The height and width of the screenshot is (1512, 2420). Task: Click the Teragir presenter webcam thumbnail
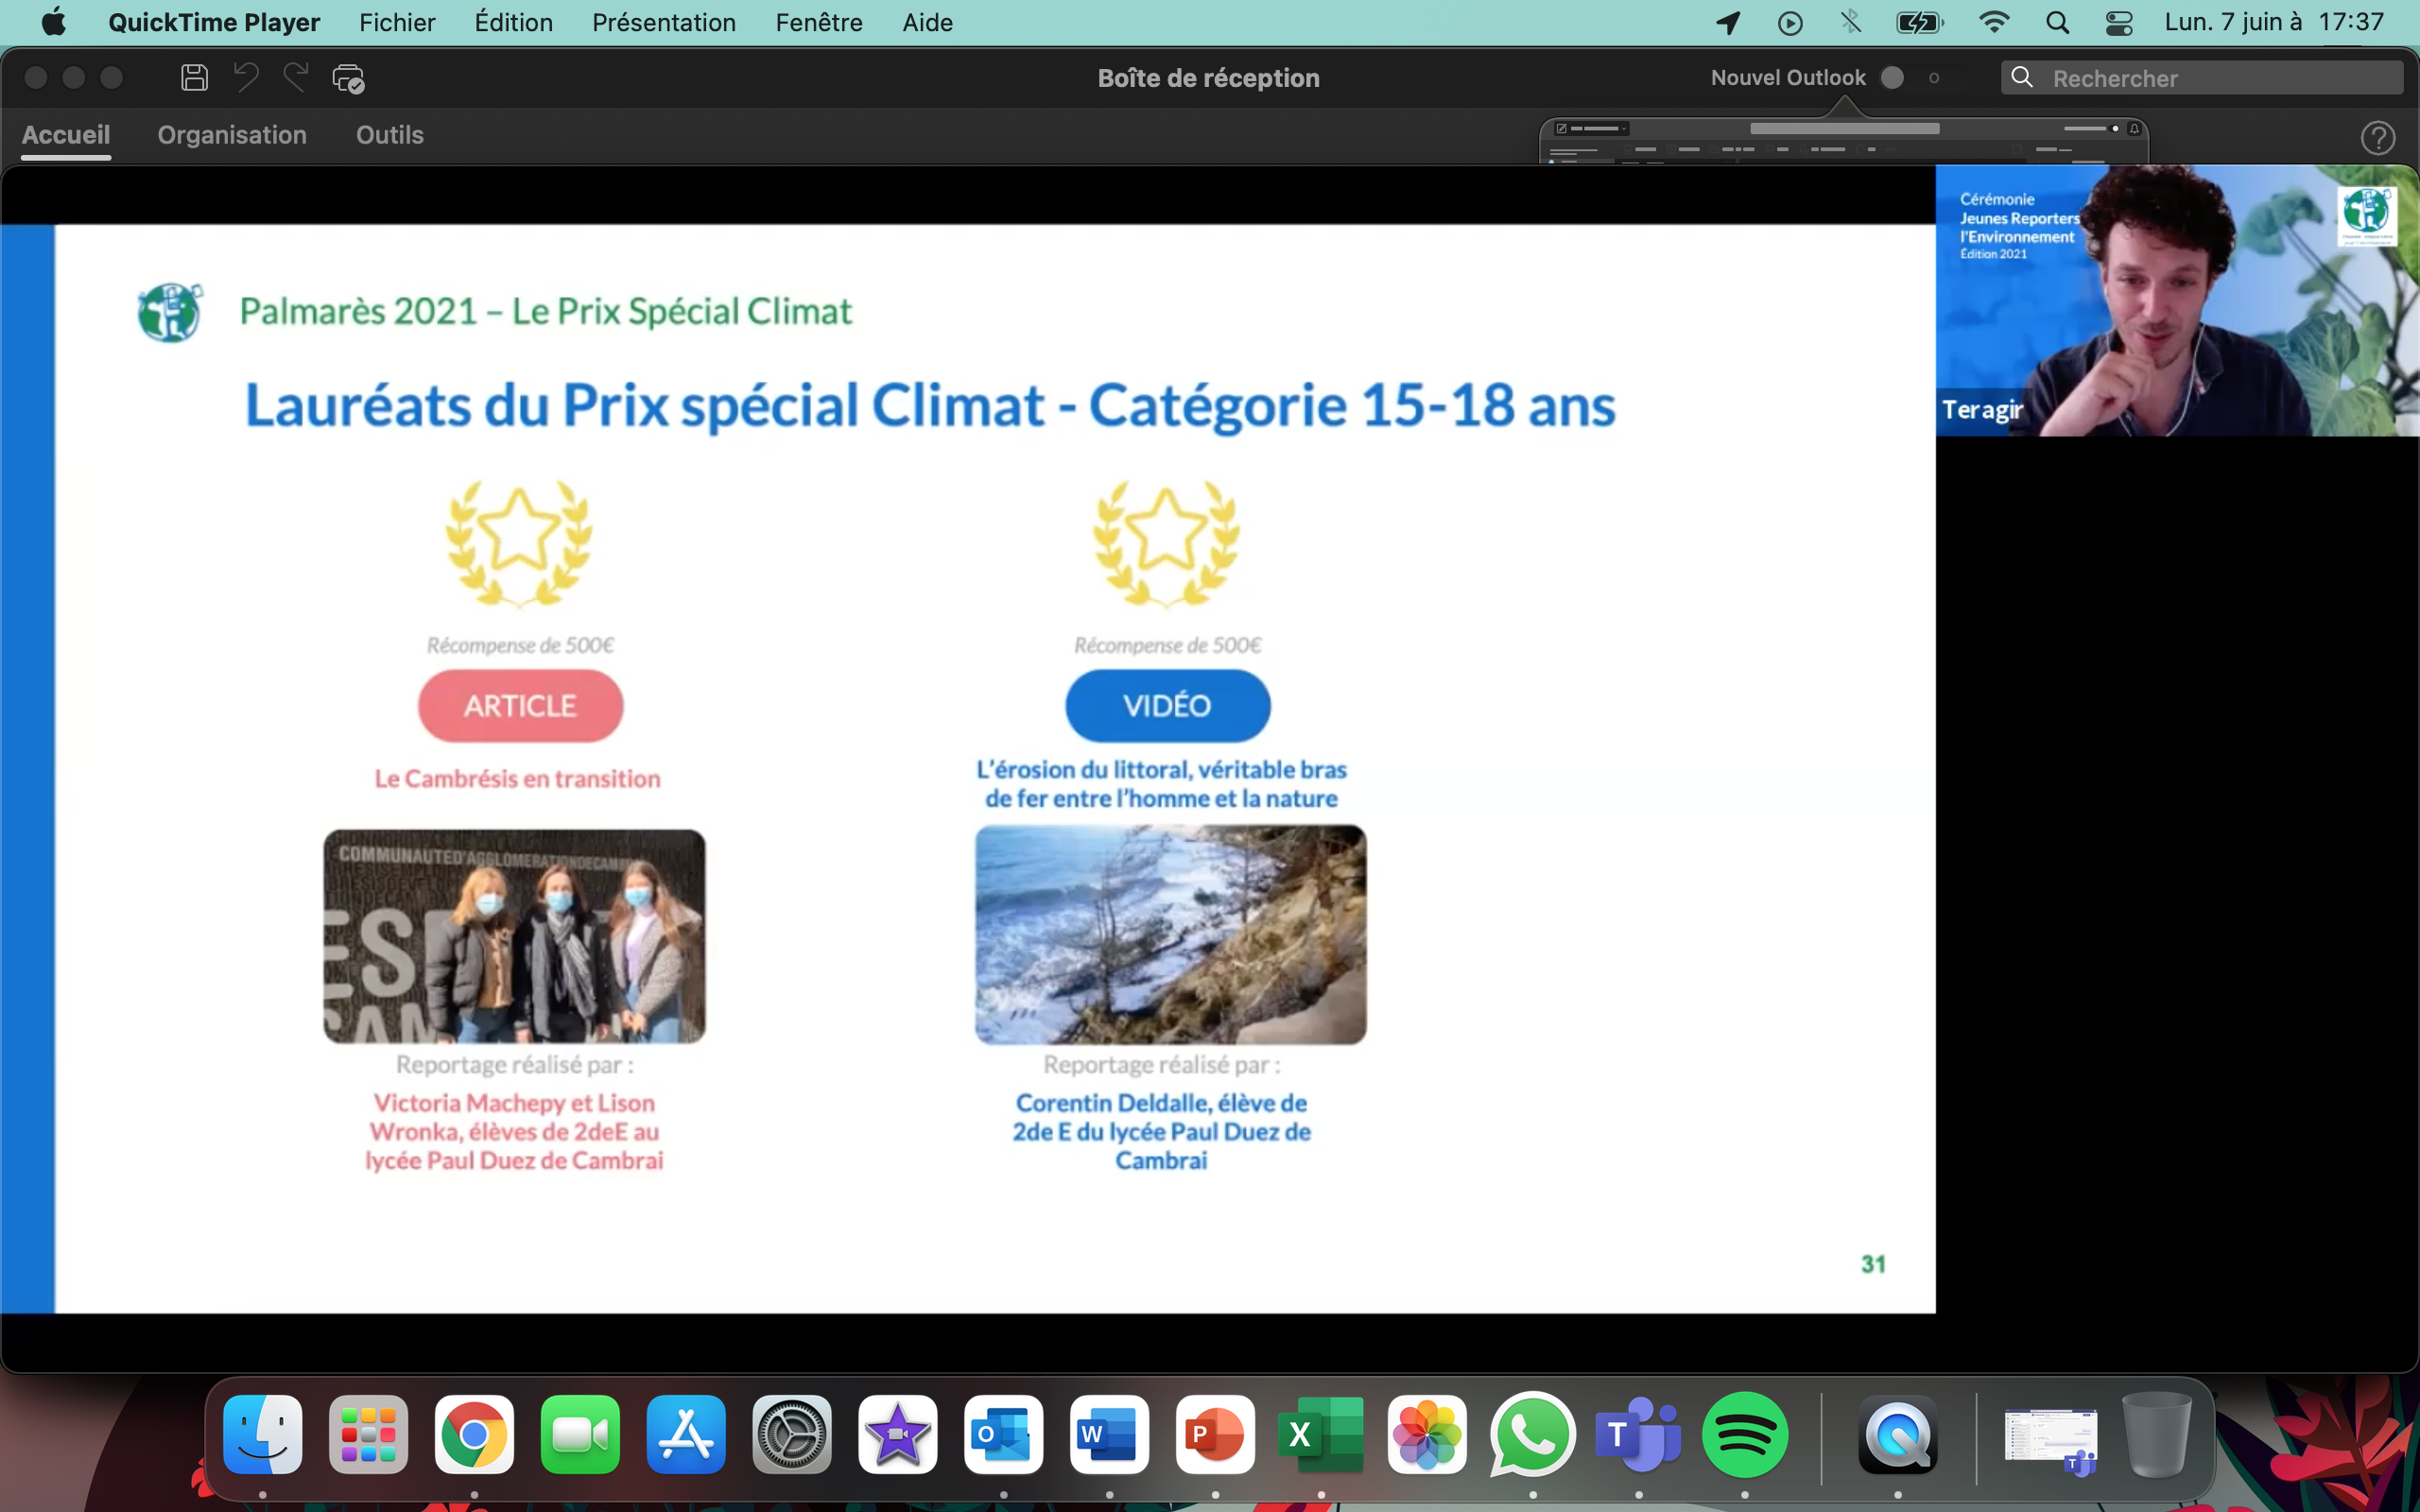click(x=2177, y=300)
